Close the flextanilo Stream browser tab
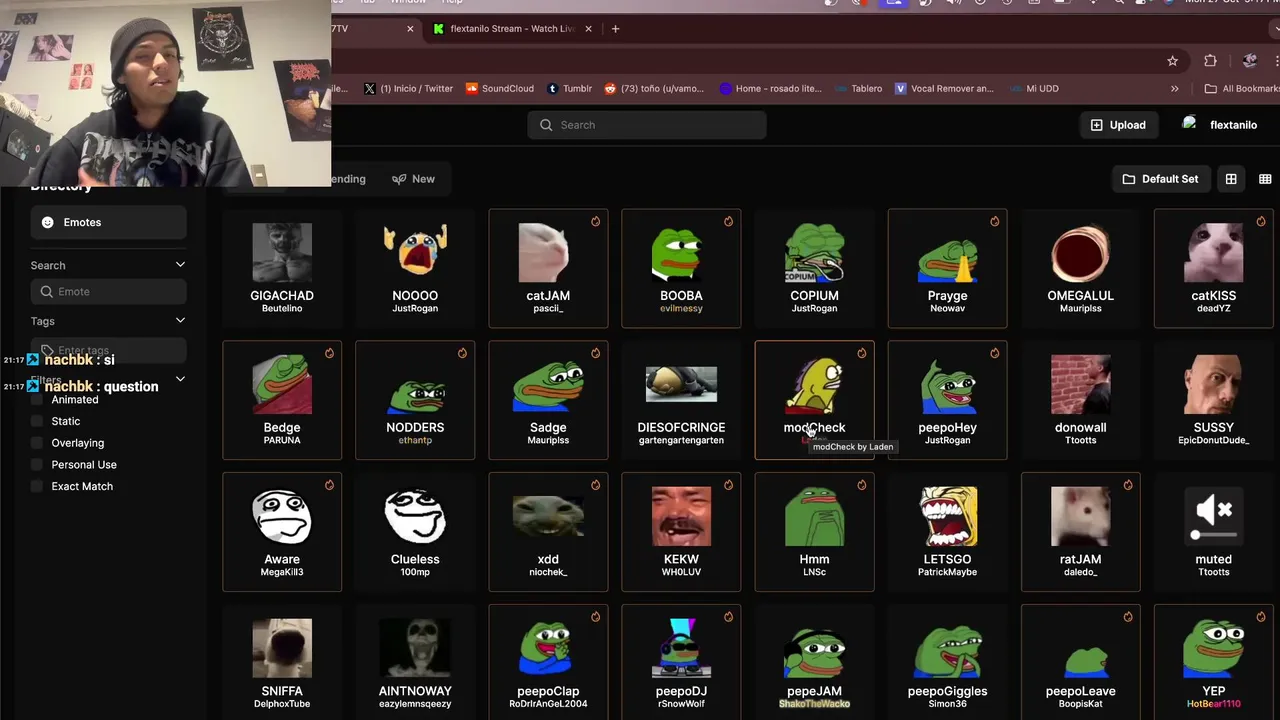This screenshot has width=1280, height=720. coord(588,29)
